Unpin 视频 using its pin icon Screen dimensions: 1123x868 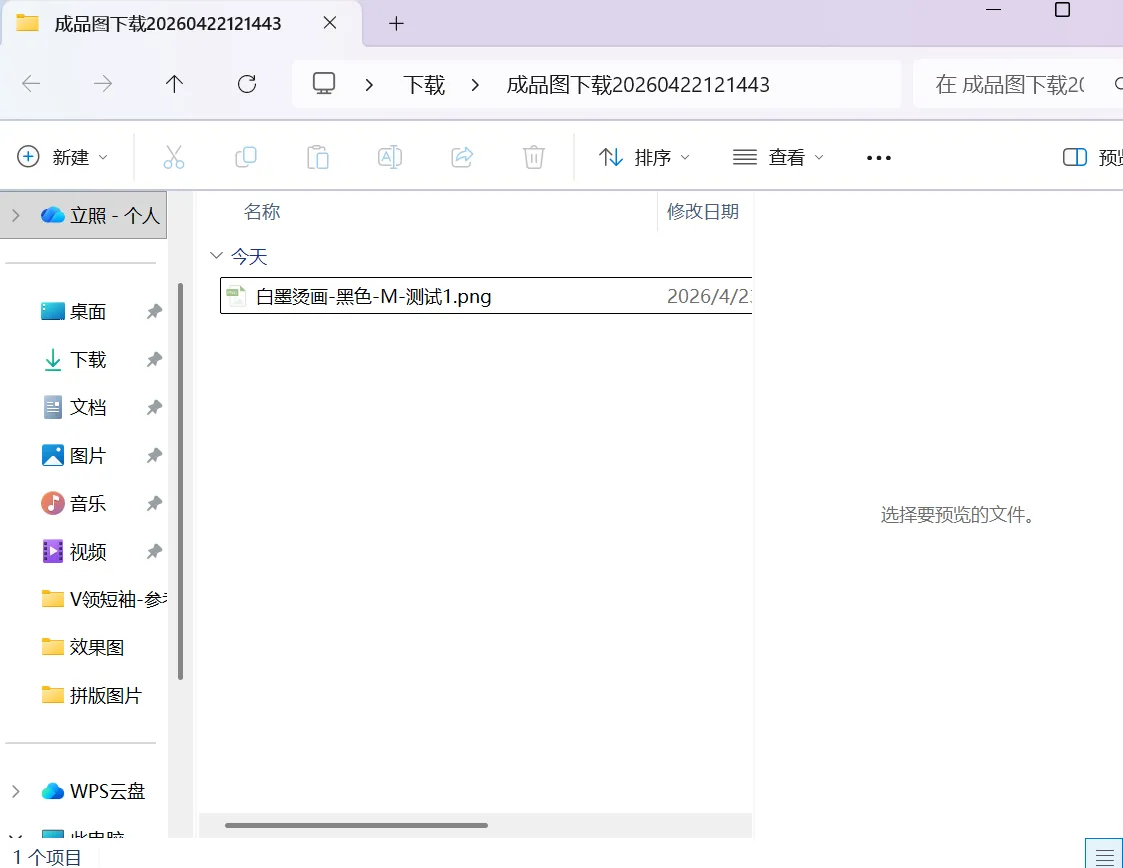(154, 551)
